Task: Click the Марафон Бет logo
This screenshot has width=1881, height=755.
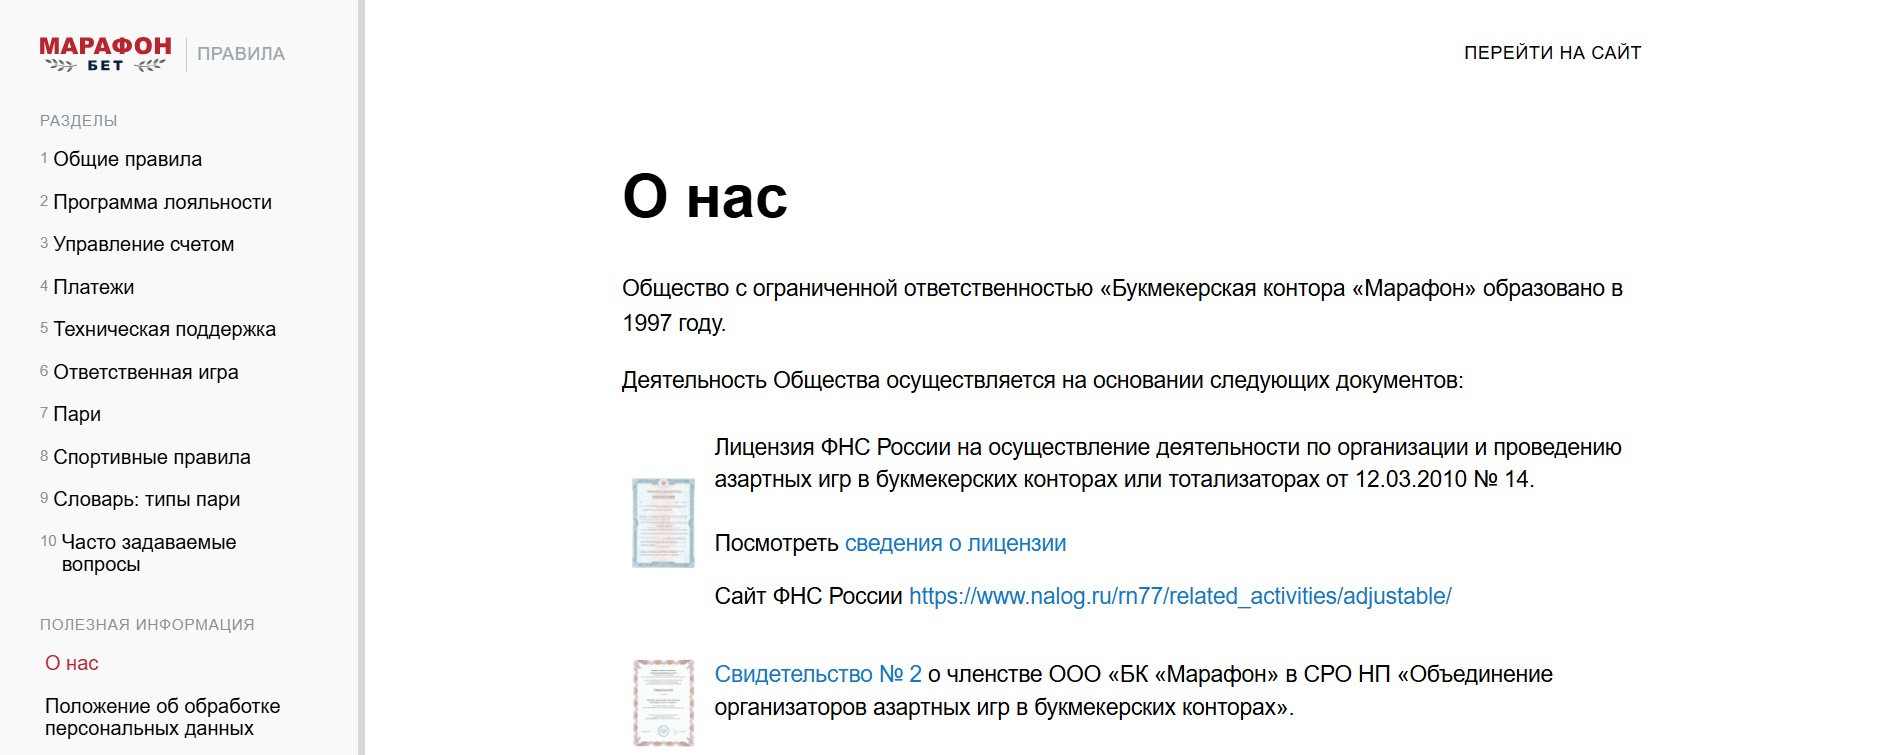Action: (x=105, y=54)
